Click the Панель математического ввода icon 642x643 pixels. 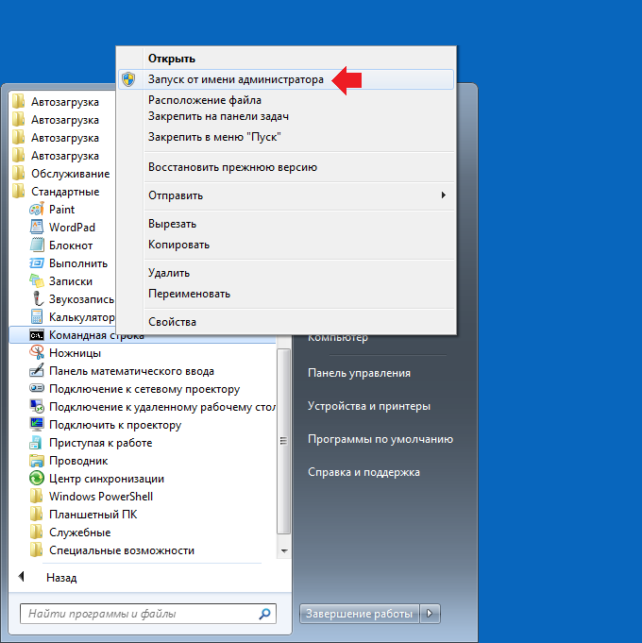coord(36,371)
